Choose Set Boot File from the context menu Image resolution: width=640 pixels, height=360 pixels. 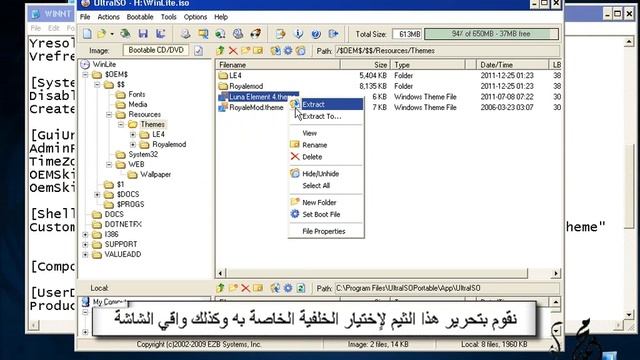tap(326, 214)
